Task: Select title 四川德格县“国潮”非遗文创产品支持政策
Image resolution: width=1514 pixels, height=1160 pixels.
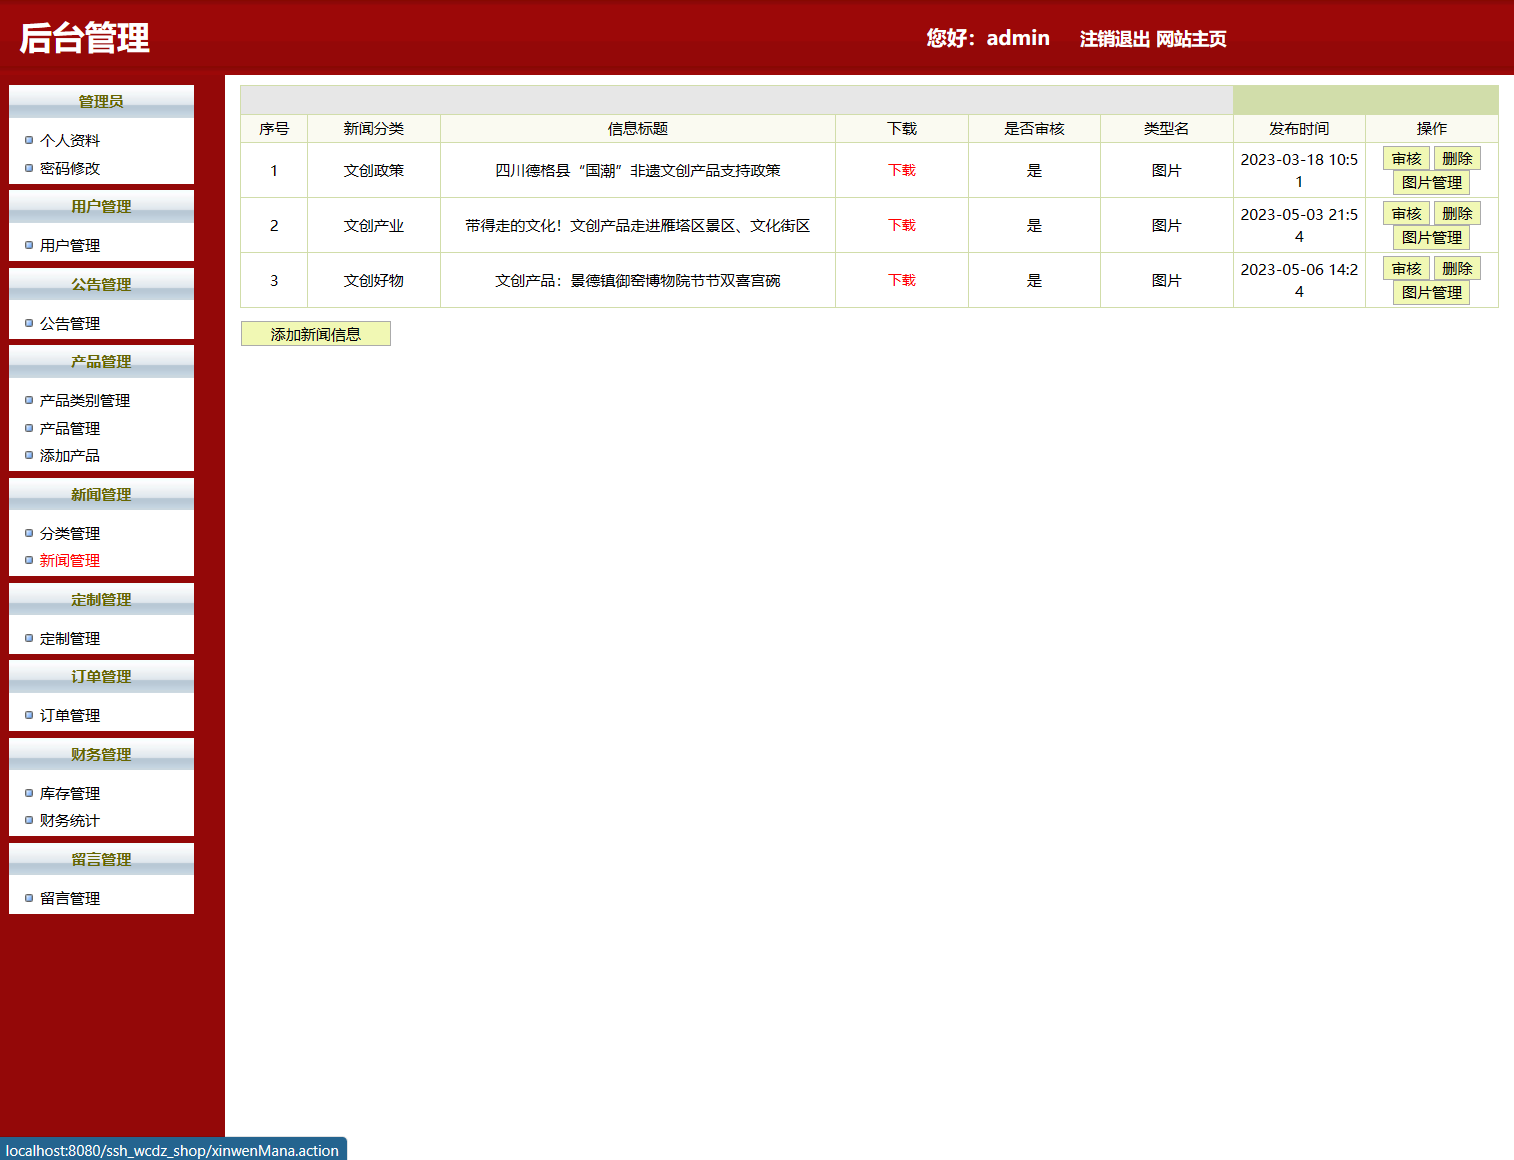Action: coord(638,171)
